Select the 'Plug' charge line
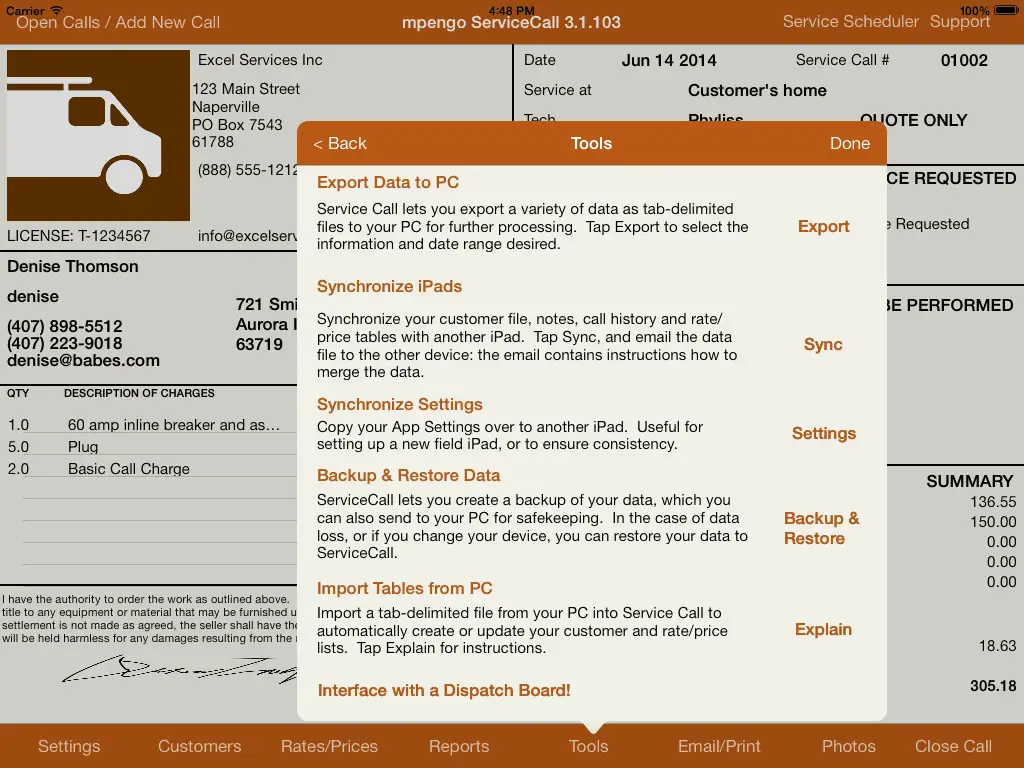This screenshot has width=1024, height=768. (x=150, y=447)
